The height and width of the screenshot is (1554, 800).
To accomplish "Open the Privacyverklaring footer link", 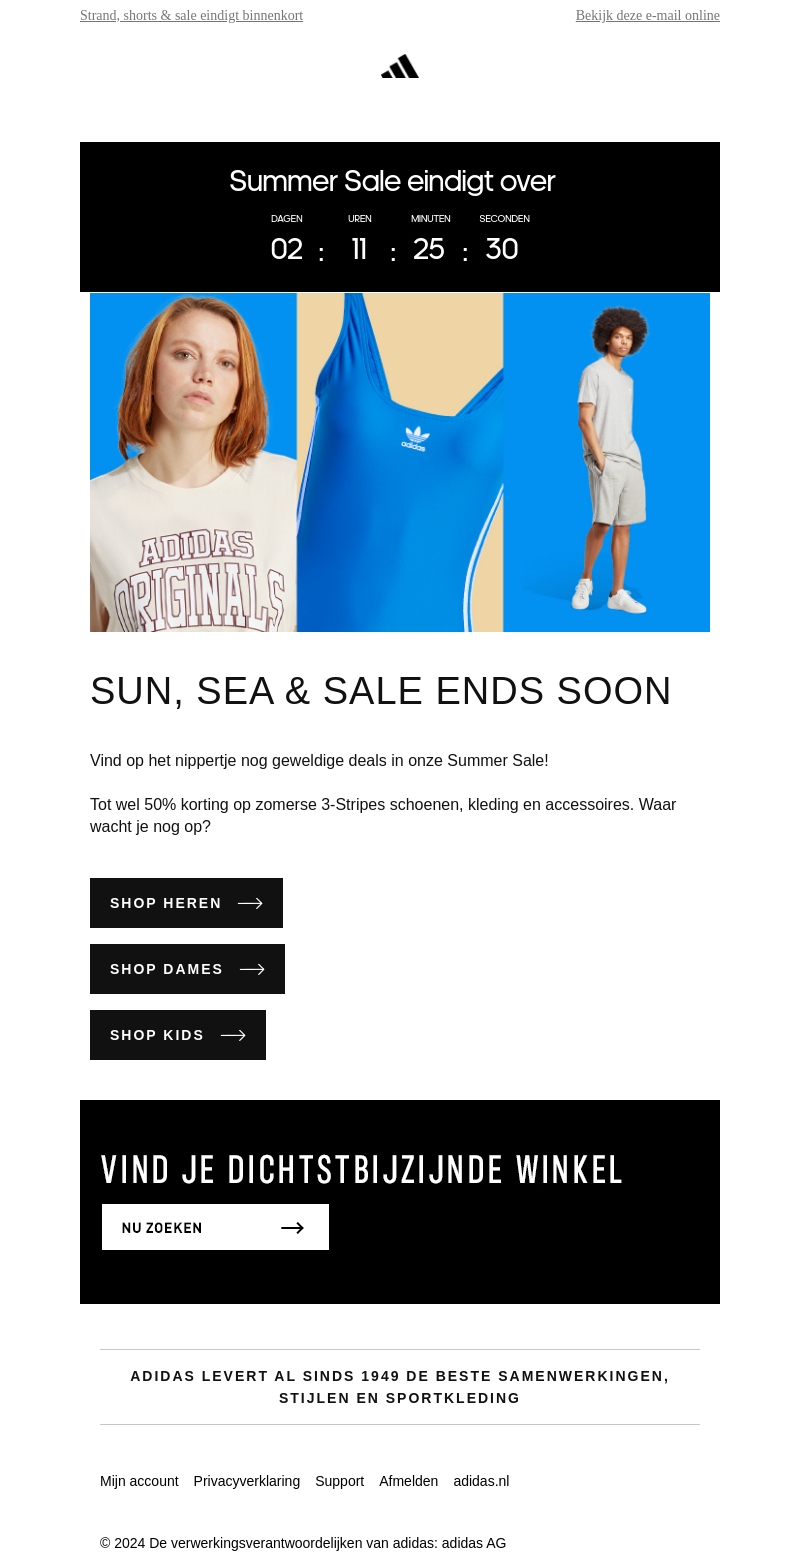I will pos(247,1481).
